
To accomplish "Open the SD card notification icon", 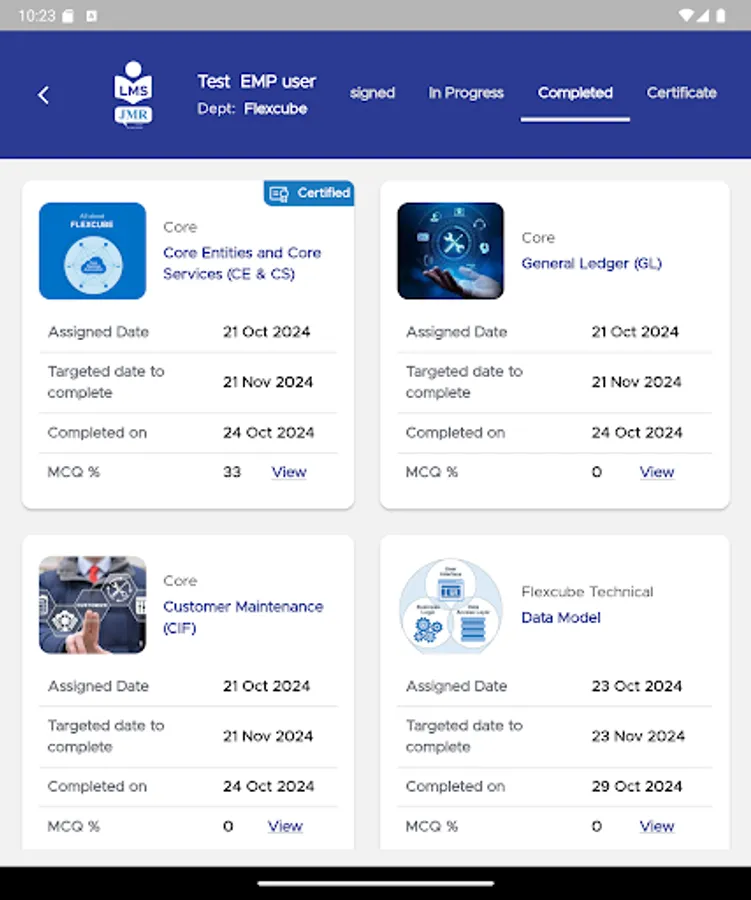I will click(x=68, y=16).
